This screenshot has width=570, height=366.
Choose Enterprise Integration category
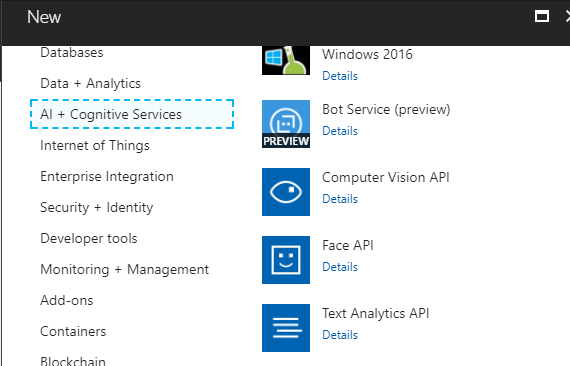point(107,177)
